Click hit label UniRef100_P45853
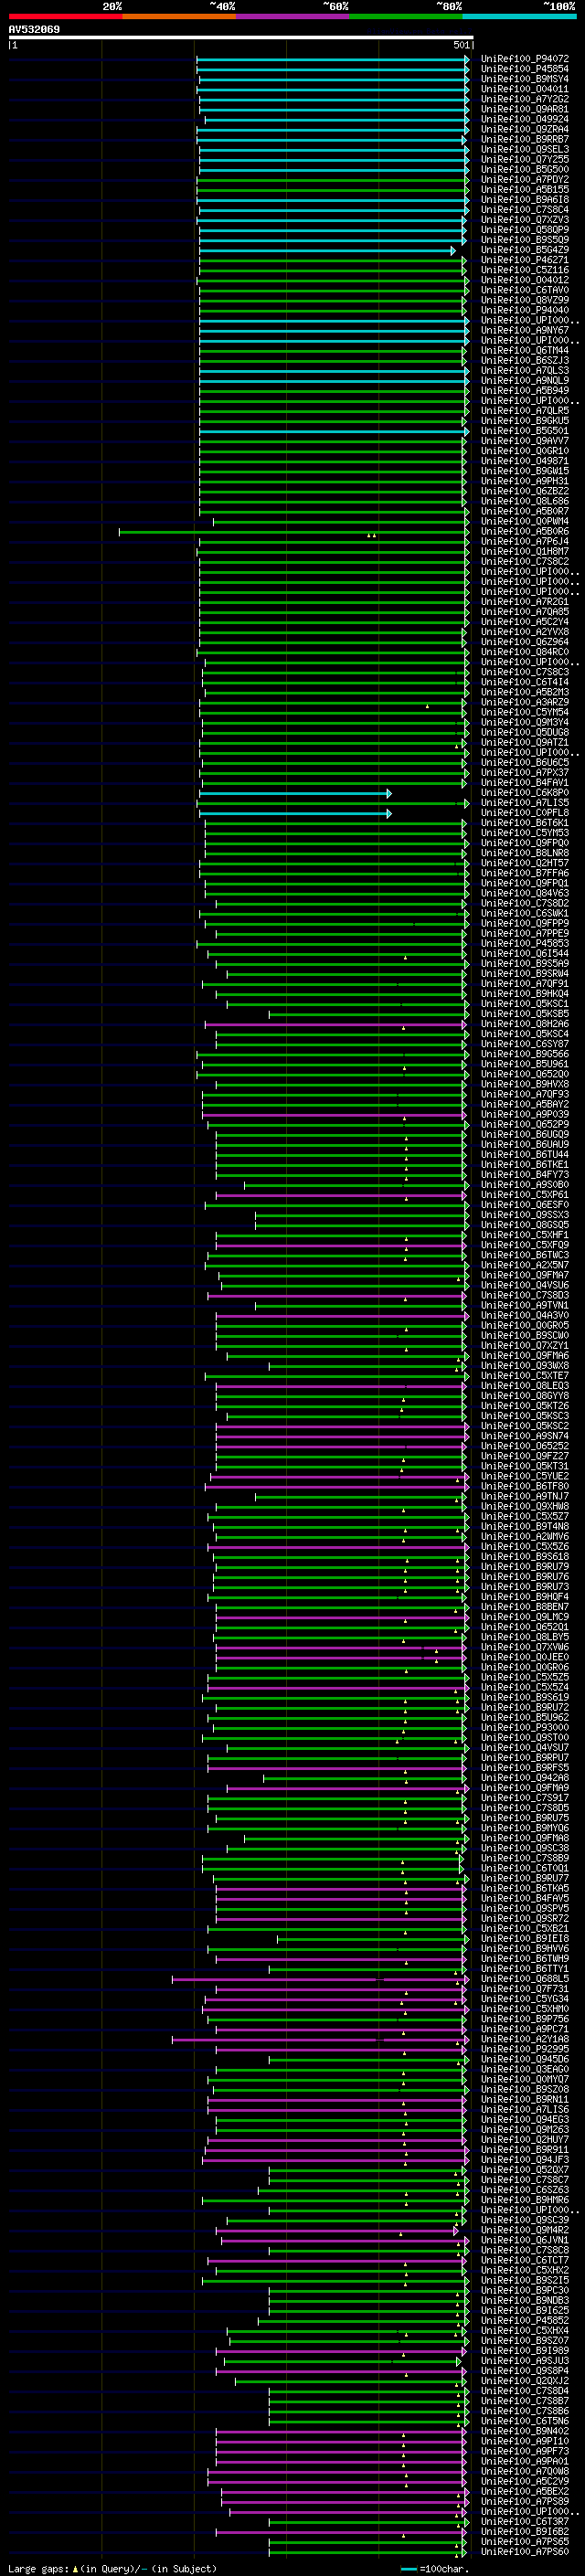 click(x=525, y=943)
